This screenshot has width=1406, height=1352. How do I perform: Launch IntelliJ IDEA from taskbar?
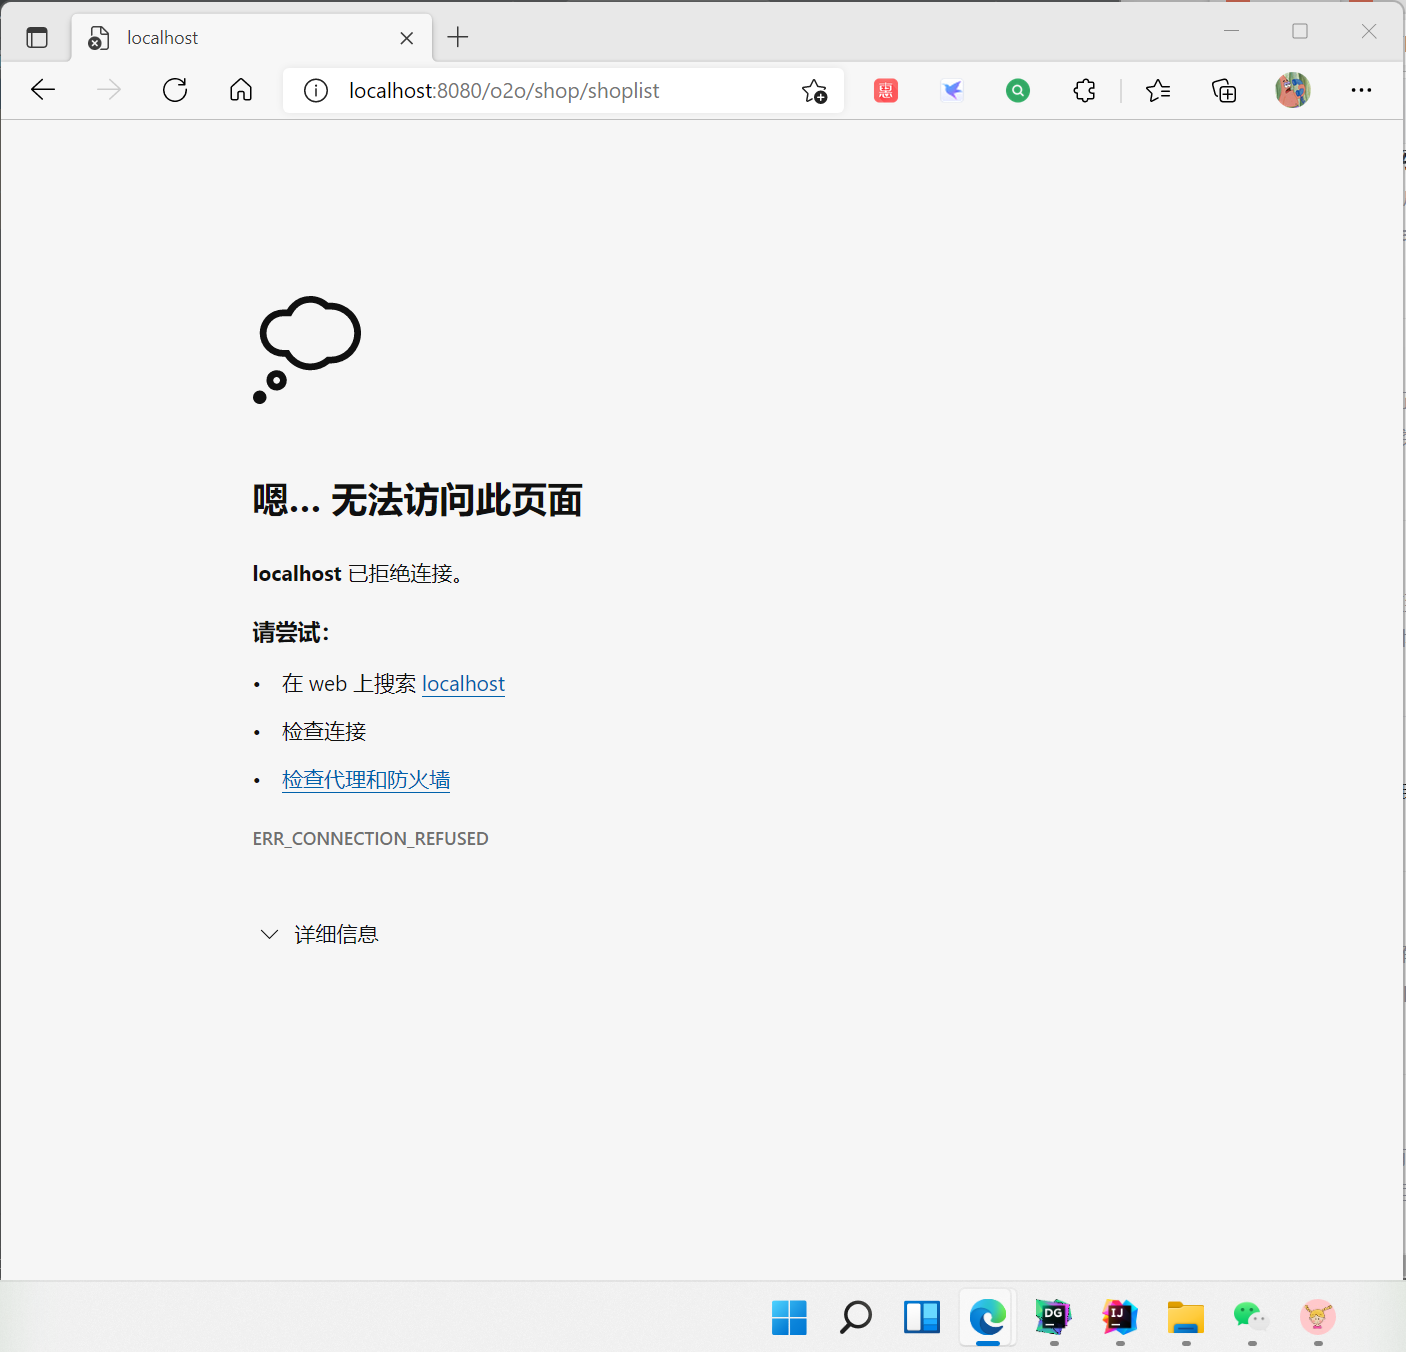tap(1118, 1318)
